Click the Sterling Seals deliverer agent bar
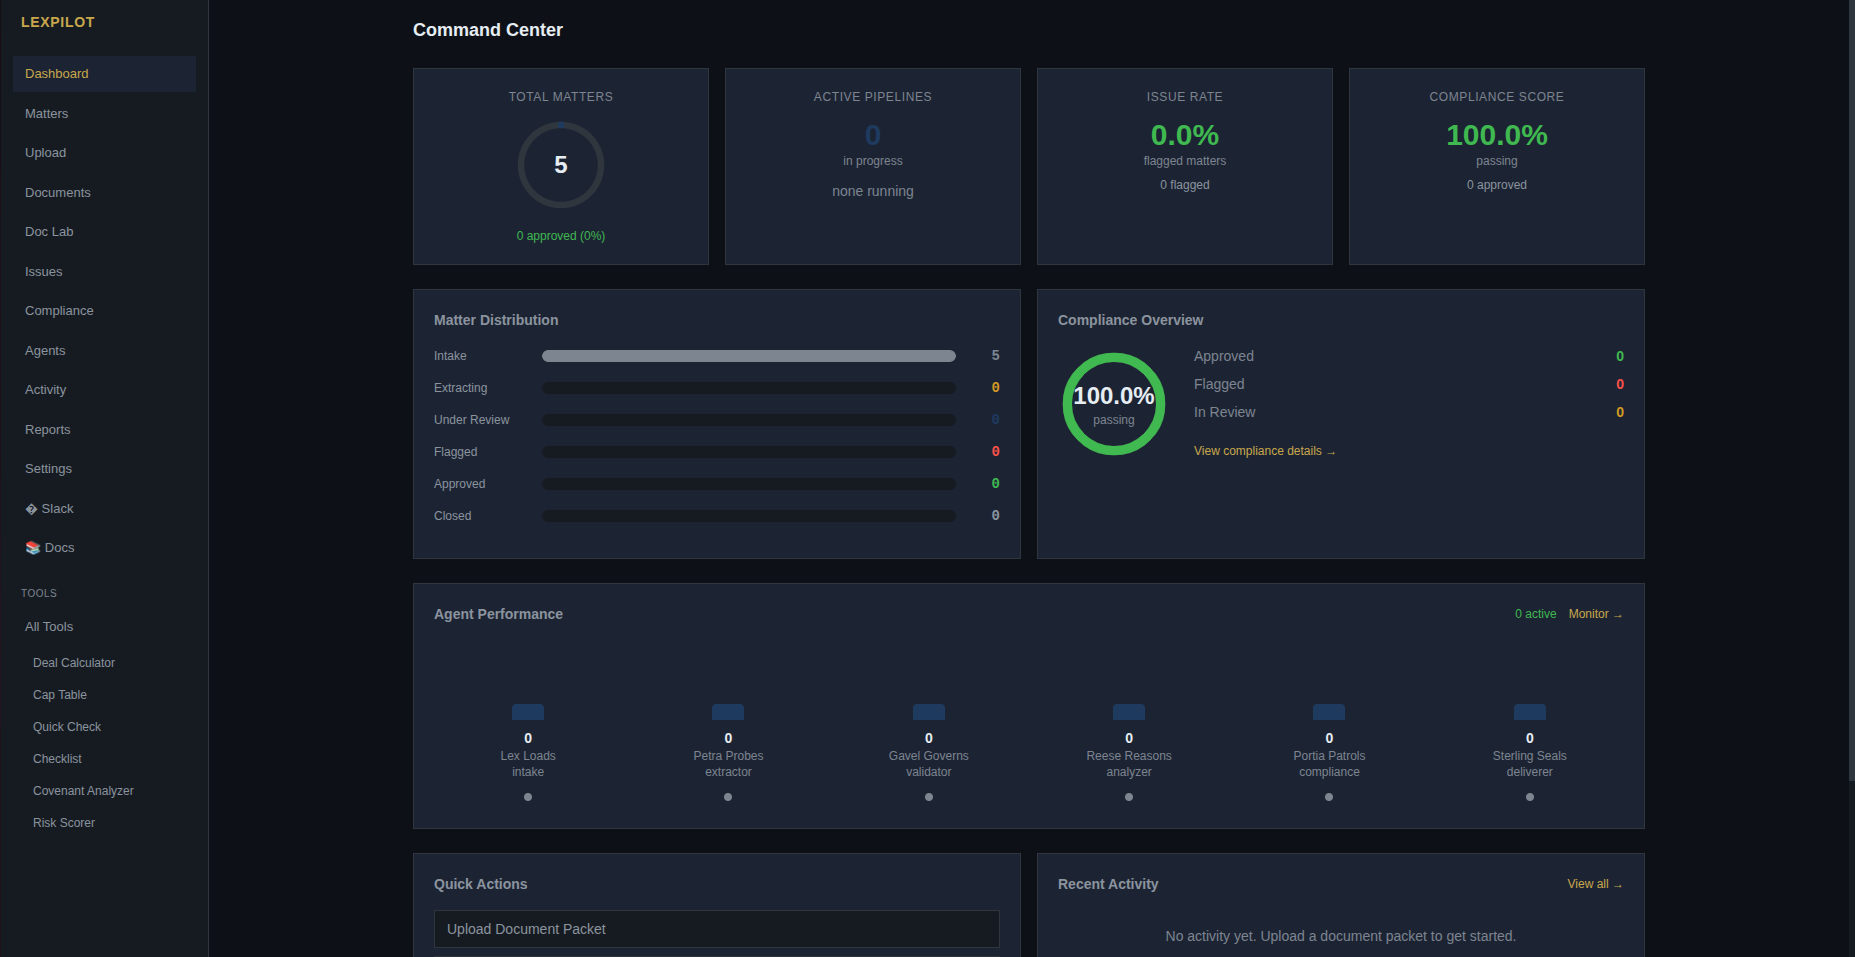 [x=1530, y=712]
